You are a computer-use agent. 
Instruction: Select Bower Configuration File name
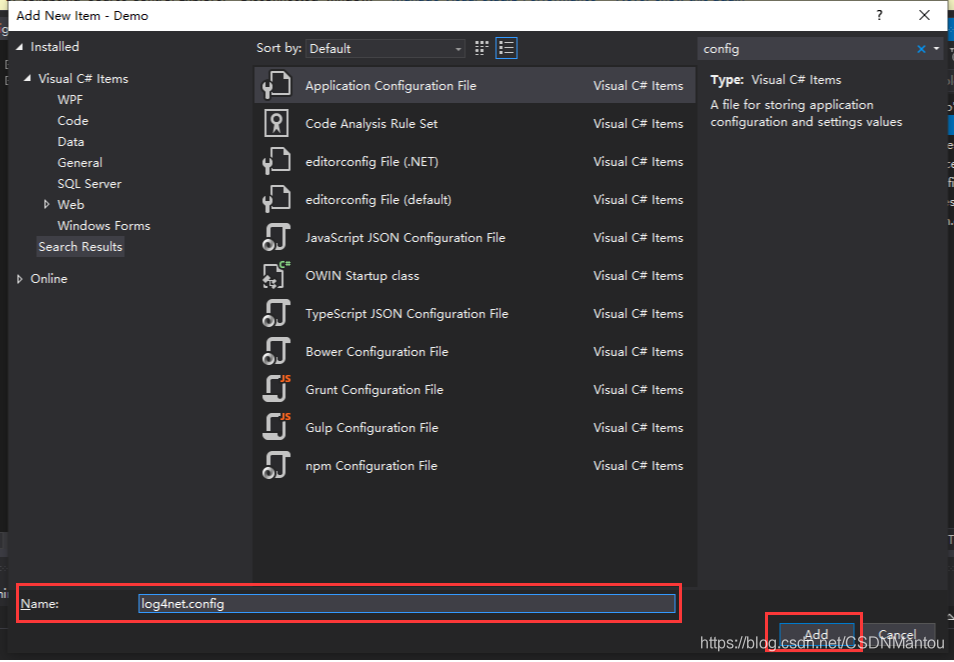(x=377, y=352)
